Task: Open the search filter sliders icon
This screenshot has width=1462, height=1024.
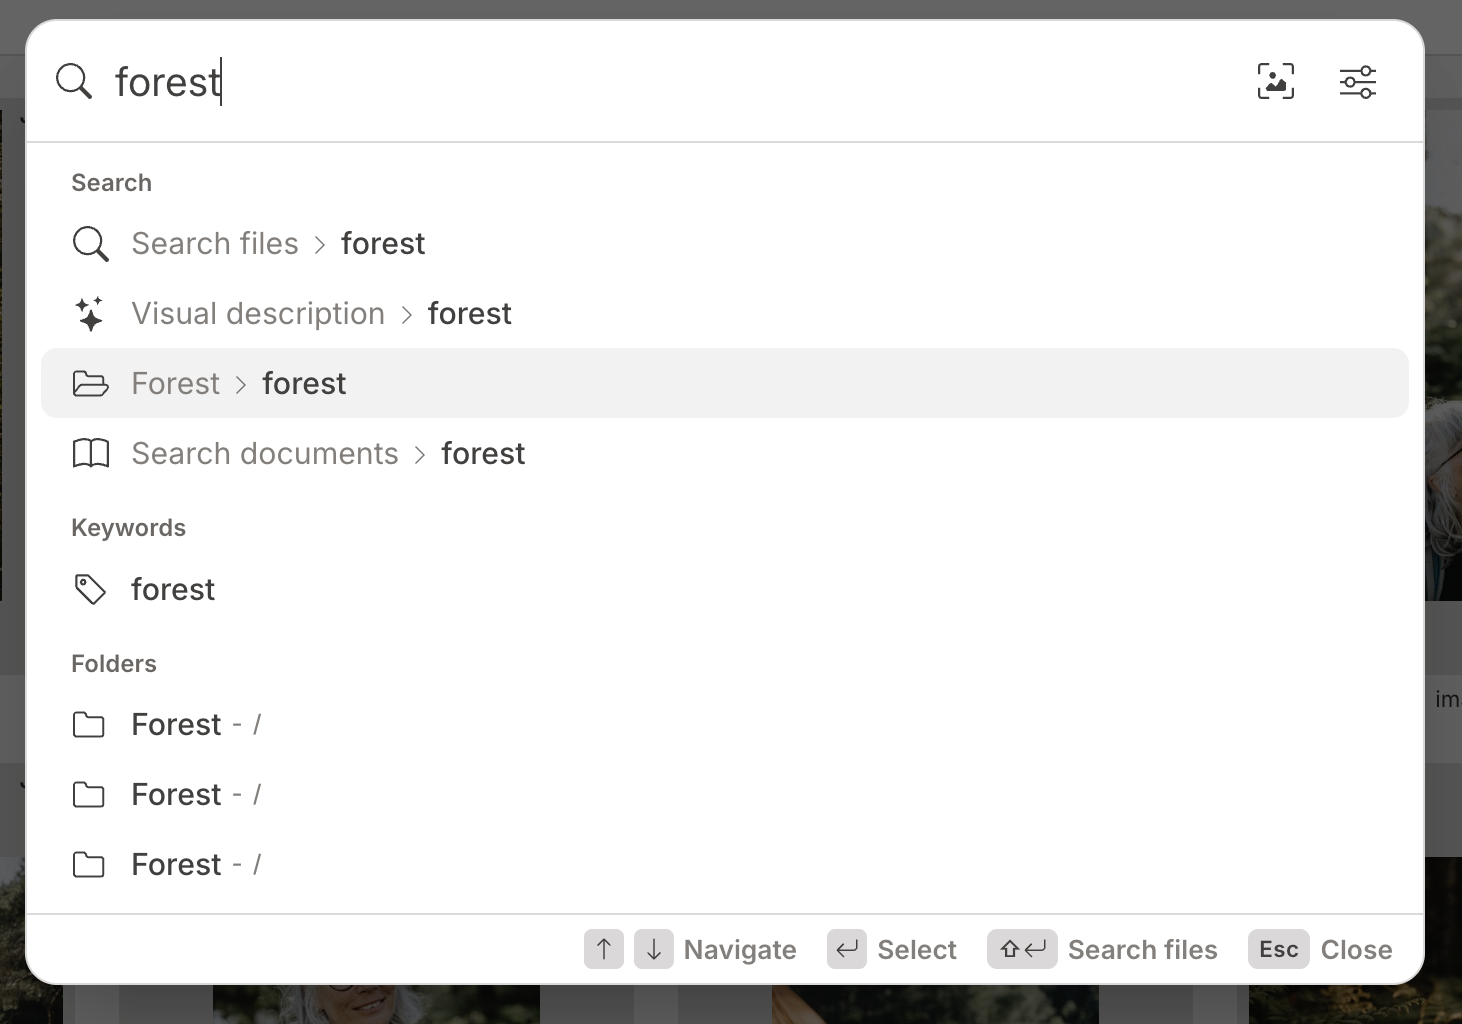Action: click(1357, 81)
